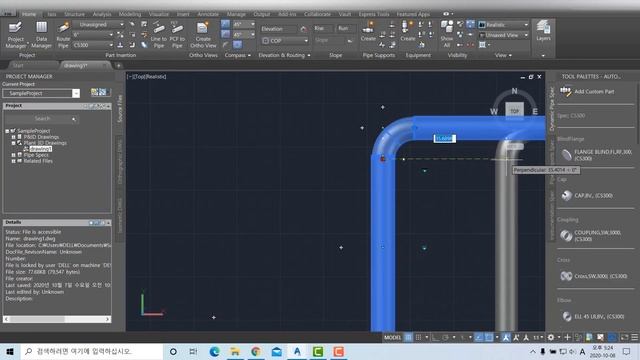
Task: Select drawing1 in project tree
Action: pos(40,149)
